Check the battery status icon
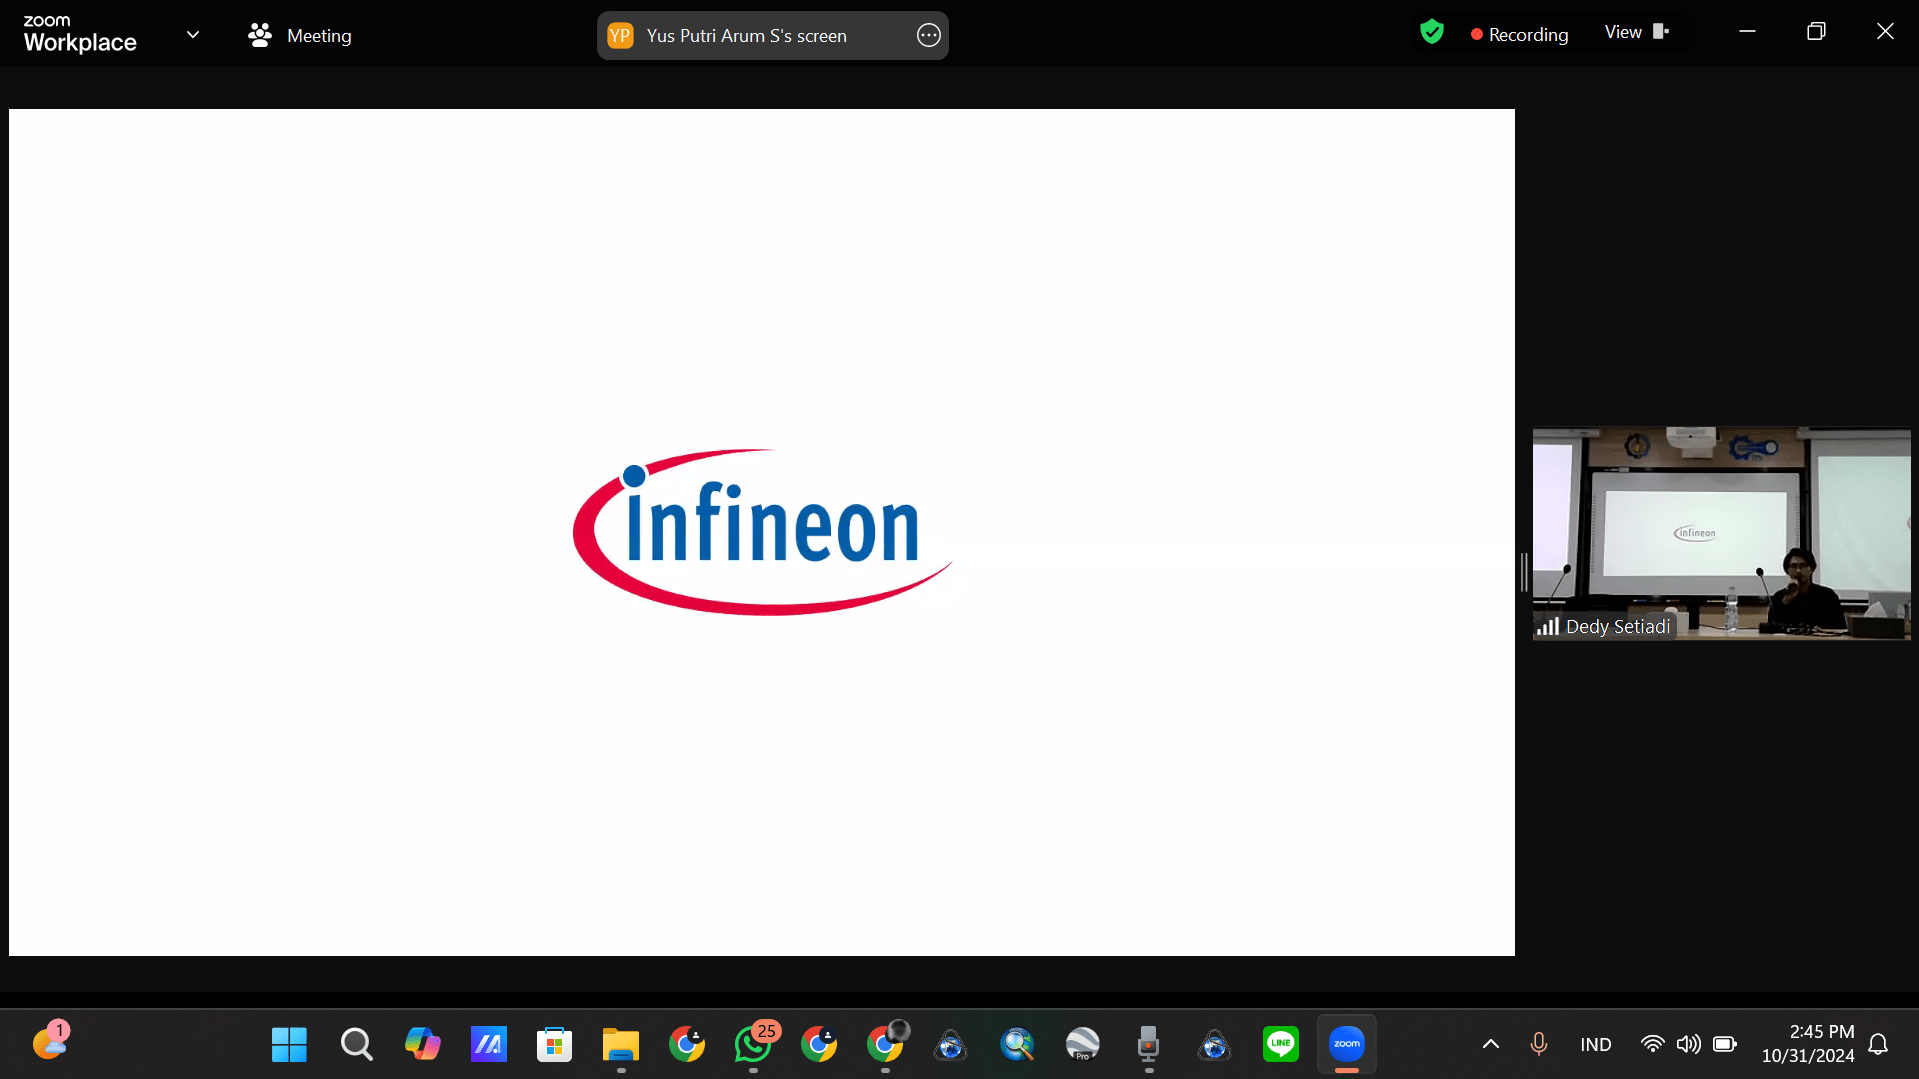 point(1724,1044)
